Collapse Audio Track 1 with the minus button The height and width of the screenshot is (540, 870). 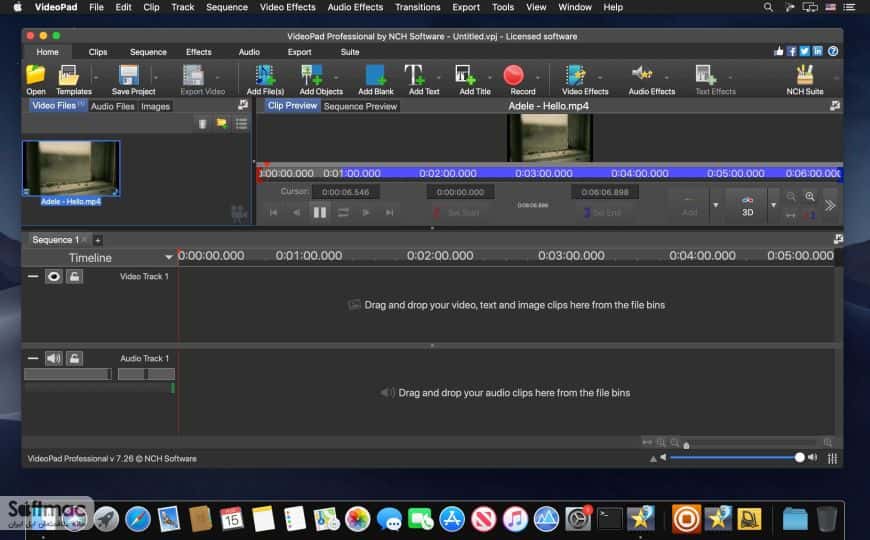pyautogui.click(x=33, y=359)
